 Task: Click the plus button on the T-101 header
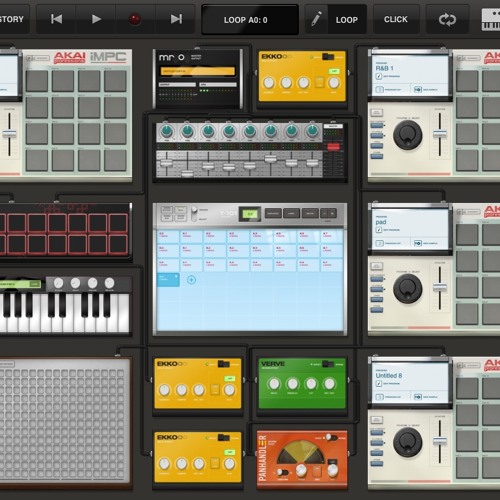(x=332, y=213)
